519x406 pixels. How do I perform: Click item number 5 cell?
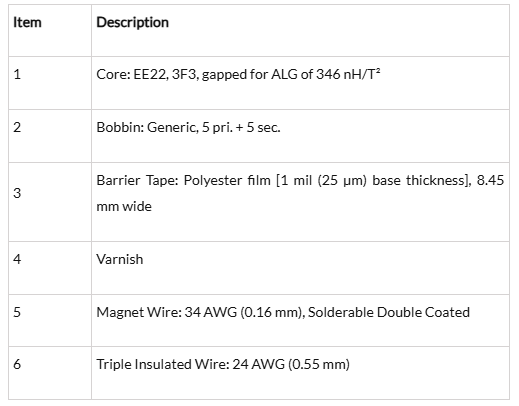click(x=50, y=321)
